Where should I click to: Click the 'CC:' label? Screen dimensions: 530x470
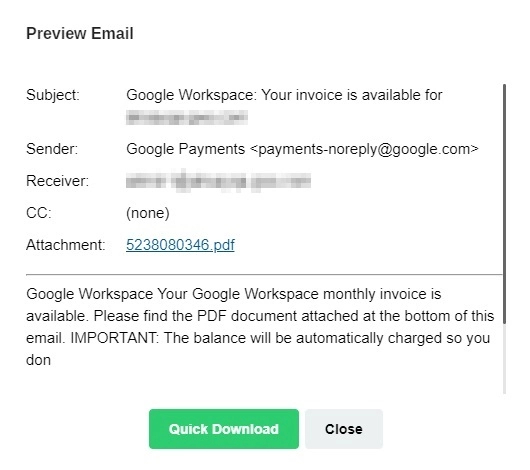click(39, 213)
